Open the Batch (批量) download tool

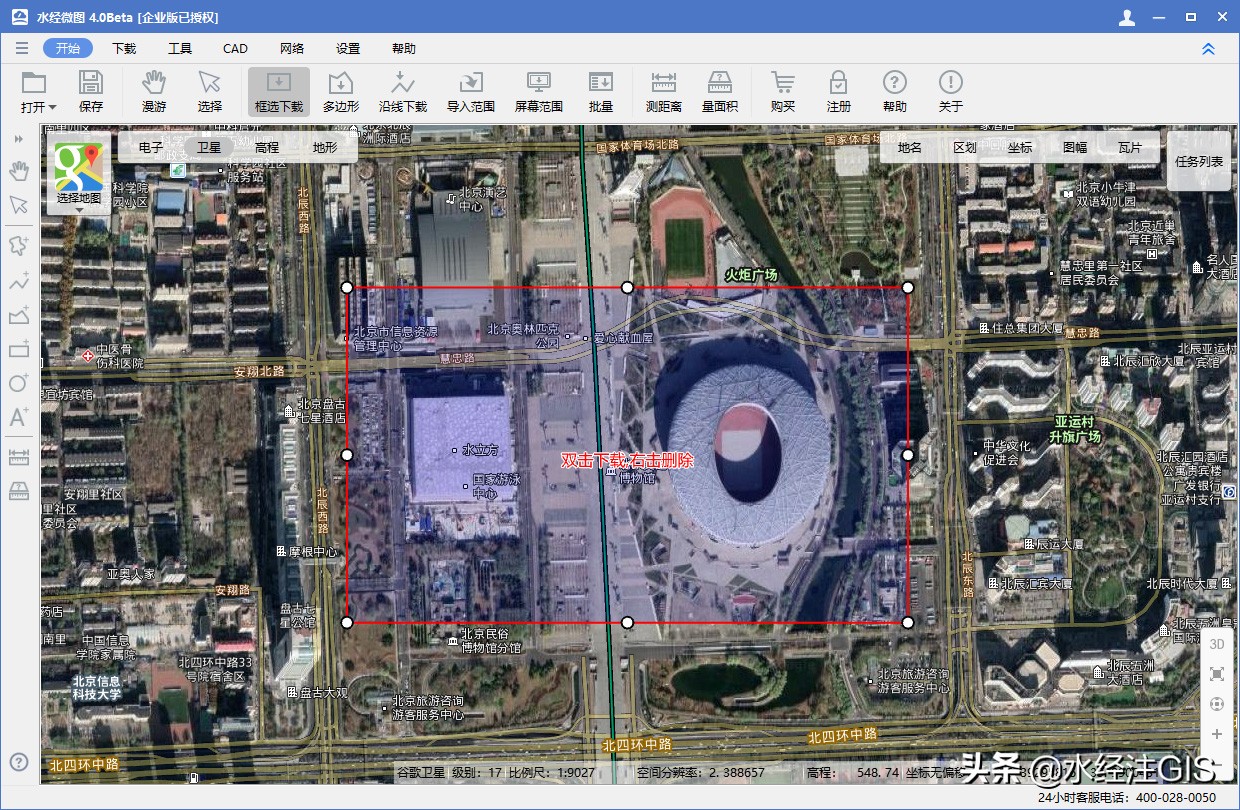click(601, 91)
